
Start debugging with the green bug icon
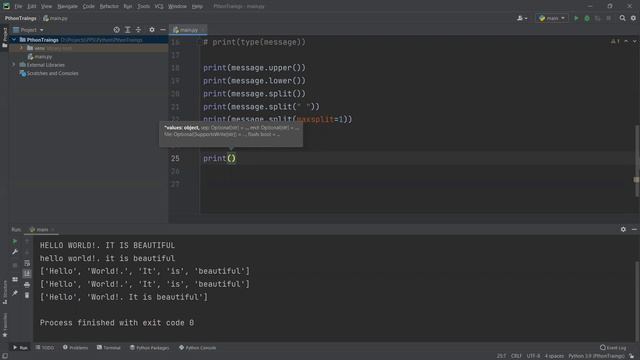click(x=587, y=18)
